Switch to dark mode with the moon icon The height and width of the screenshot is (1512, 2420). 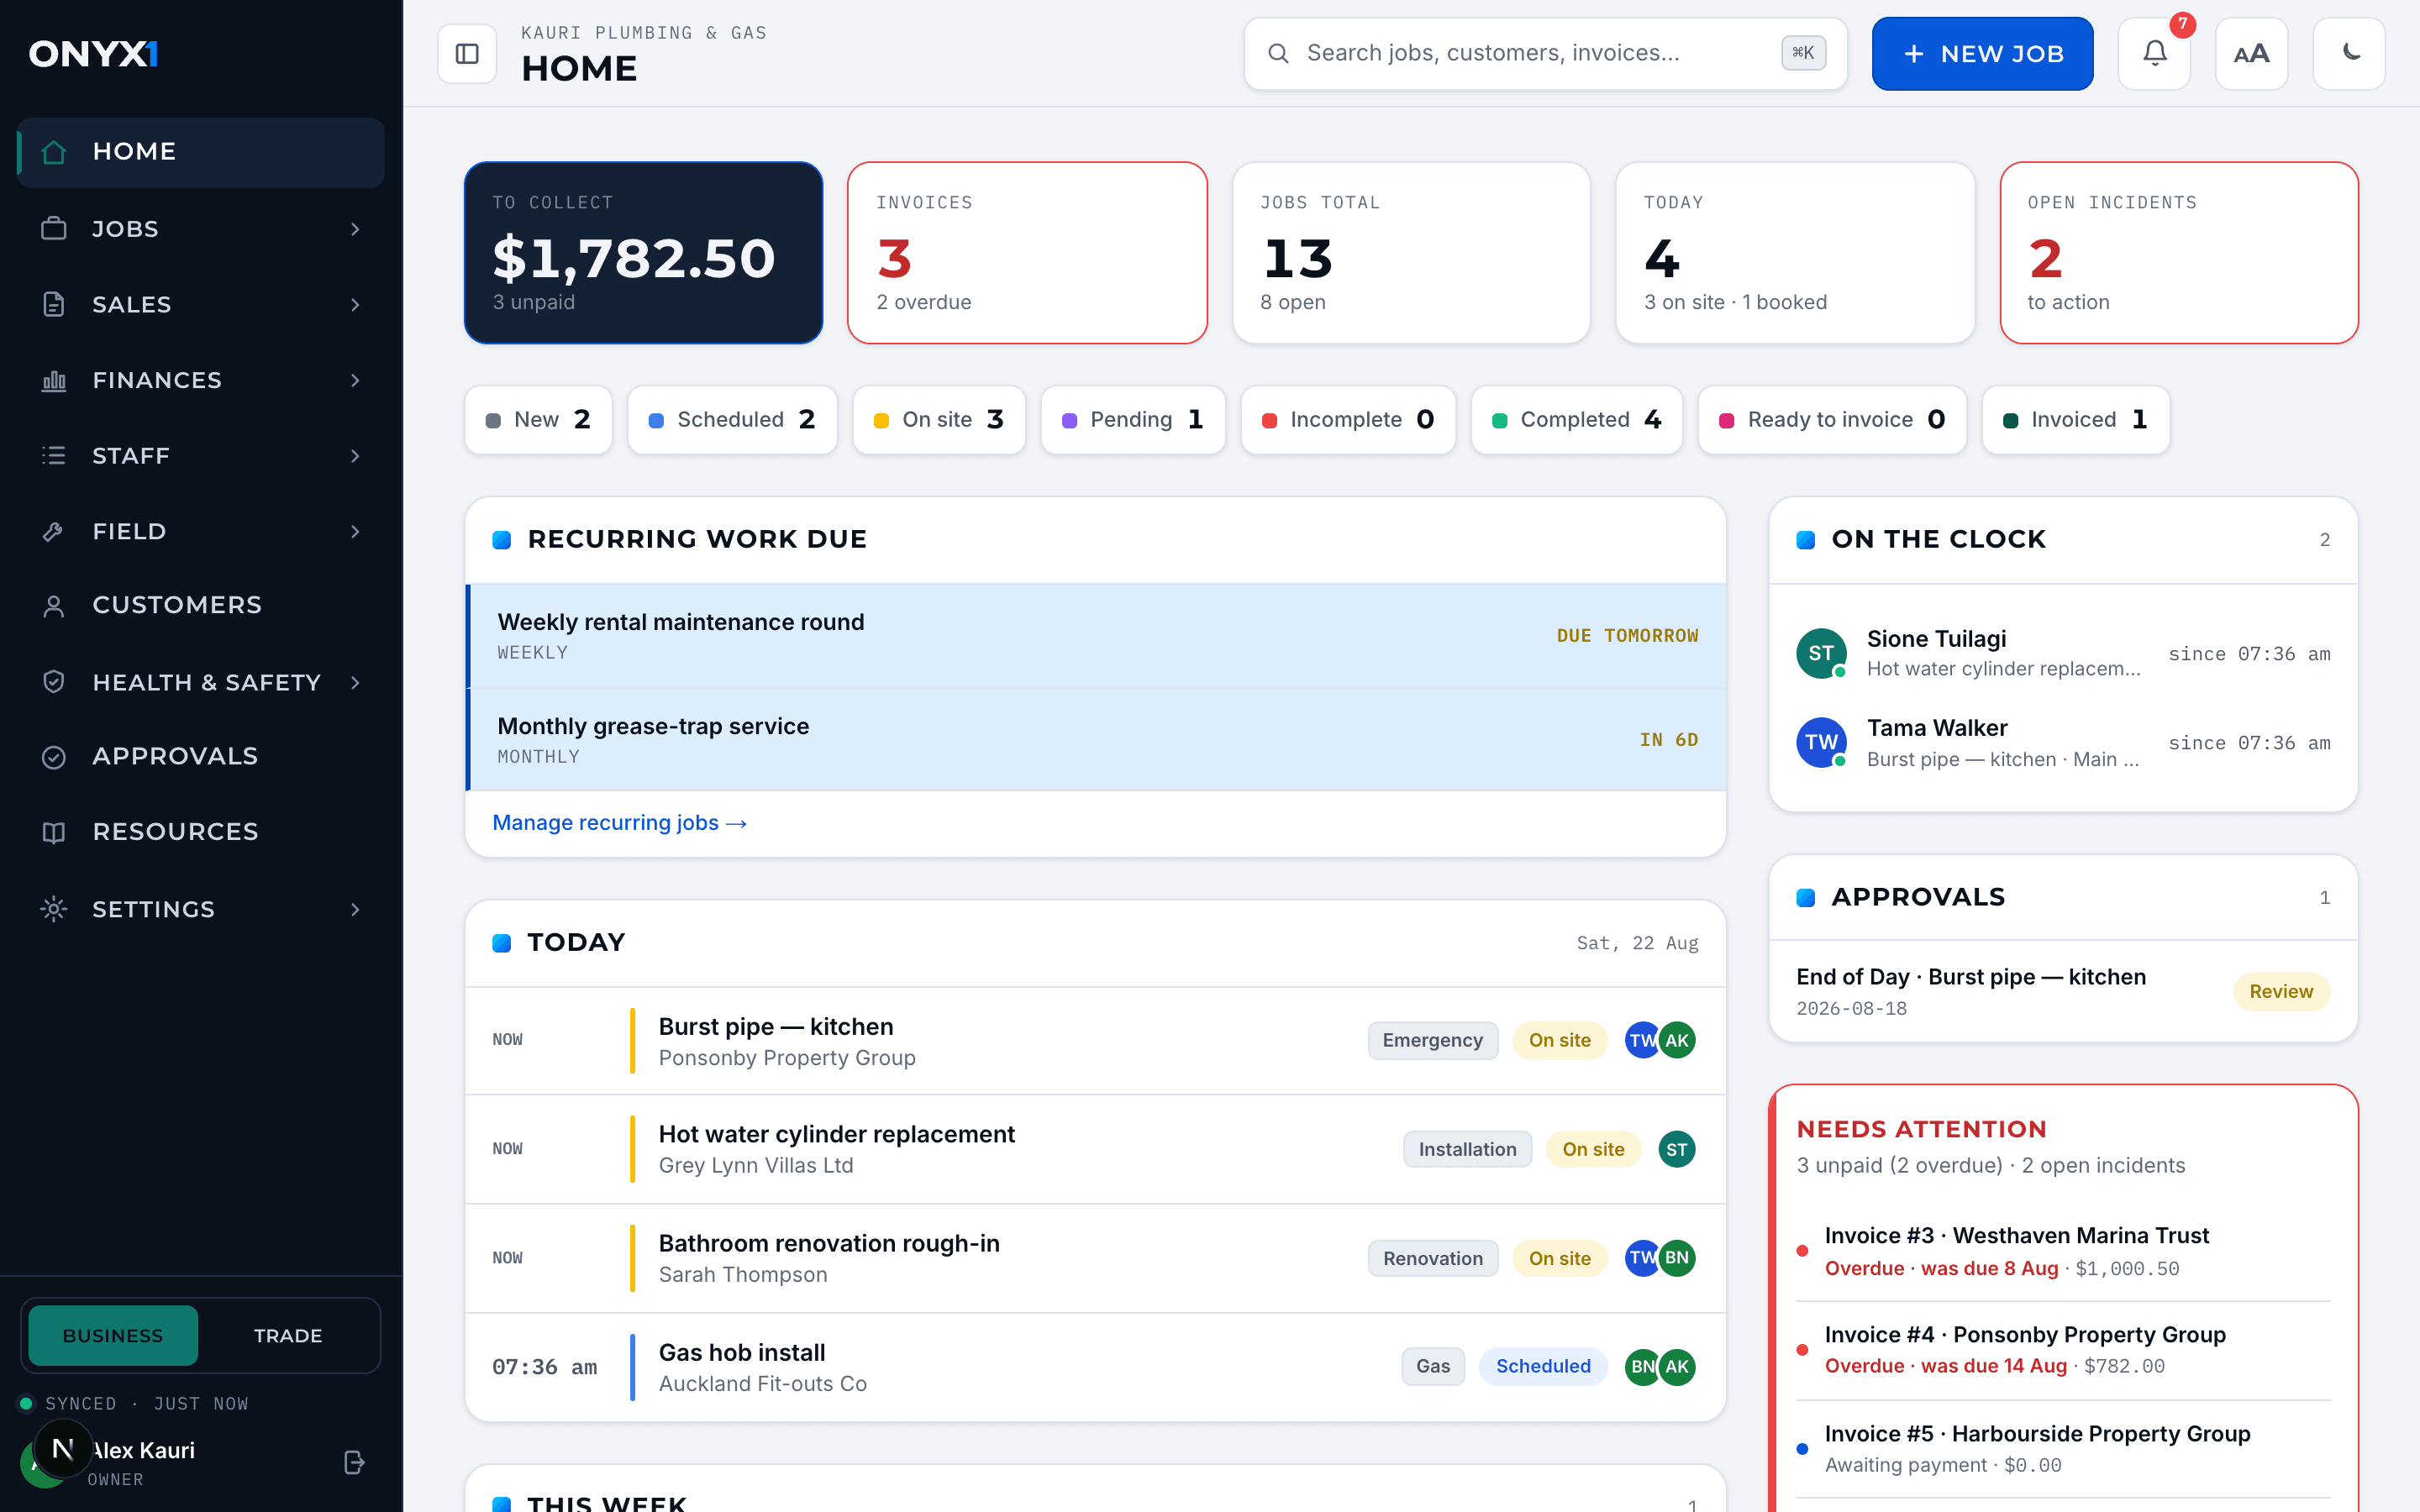[x=2349, y=54]
